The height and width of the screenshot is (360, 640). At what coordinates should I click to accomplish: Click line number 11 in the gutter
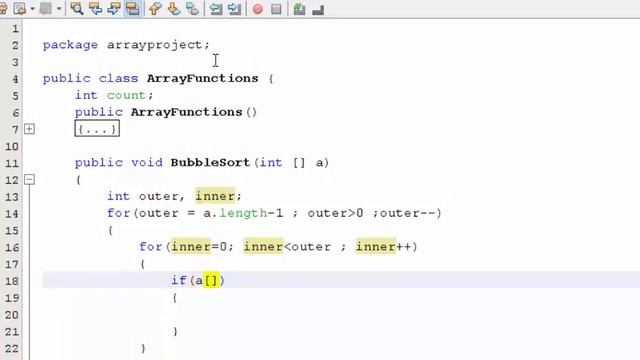[x=12, y=163]
